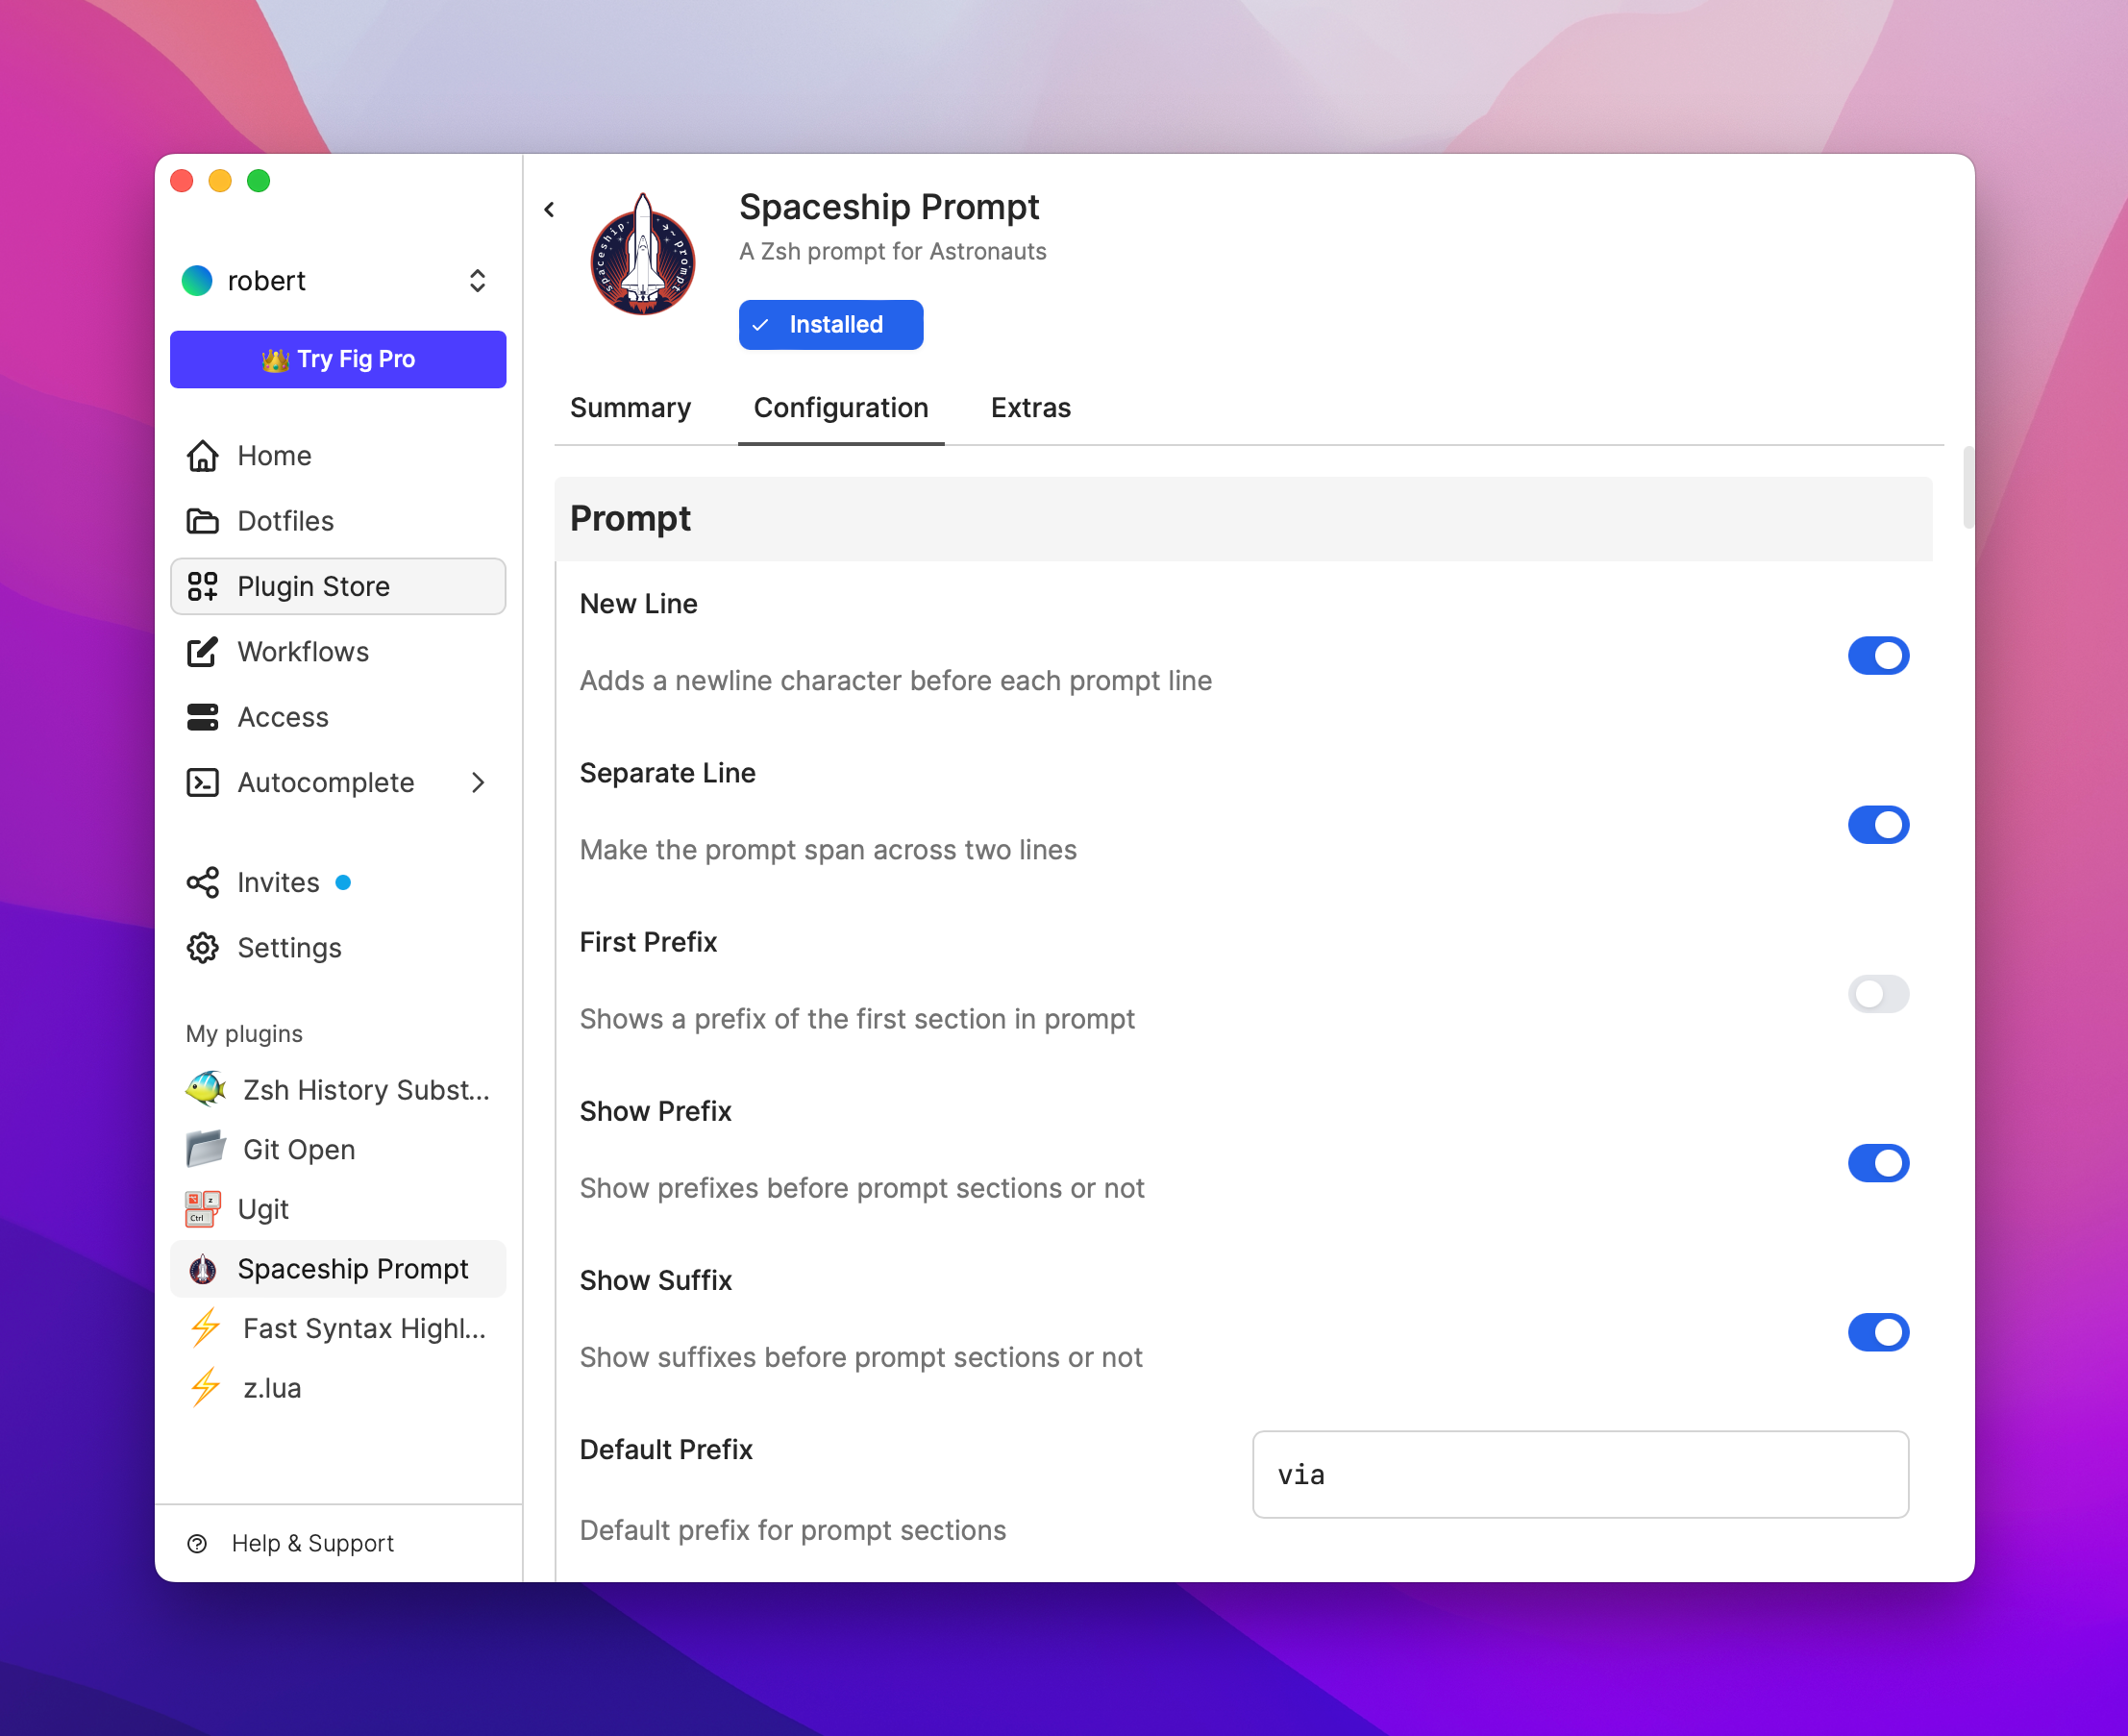Click the z.lua lightning icon
Screen dimensions: 2128x1736
tap(205, 1388)
